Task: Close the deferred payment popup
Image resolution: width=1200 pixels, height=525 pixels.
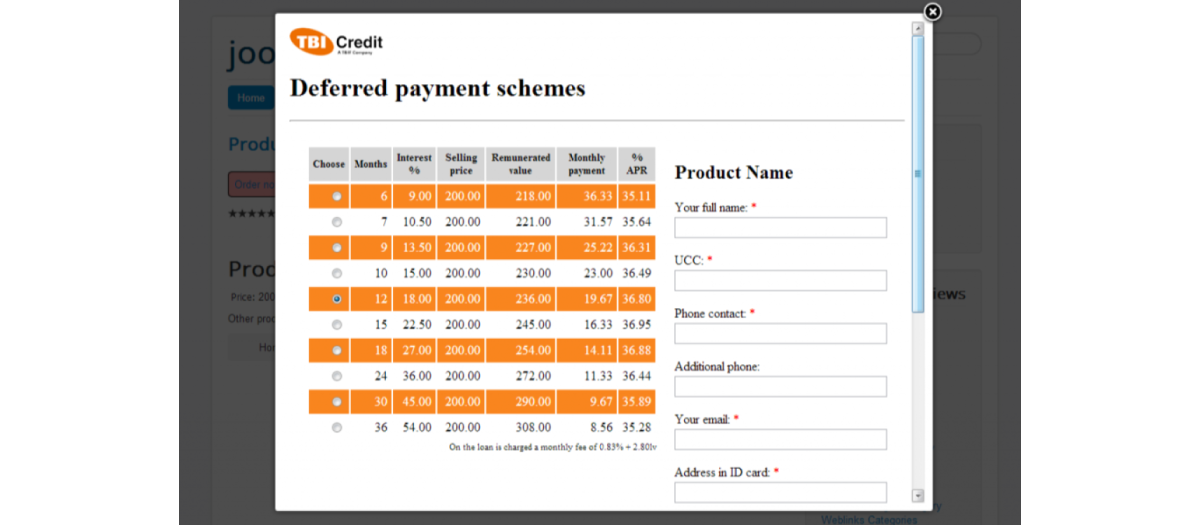Action: tap(932, 12)
